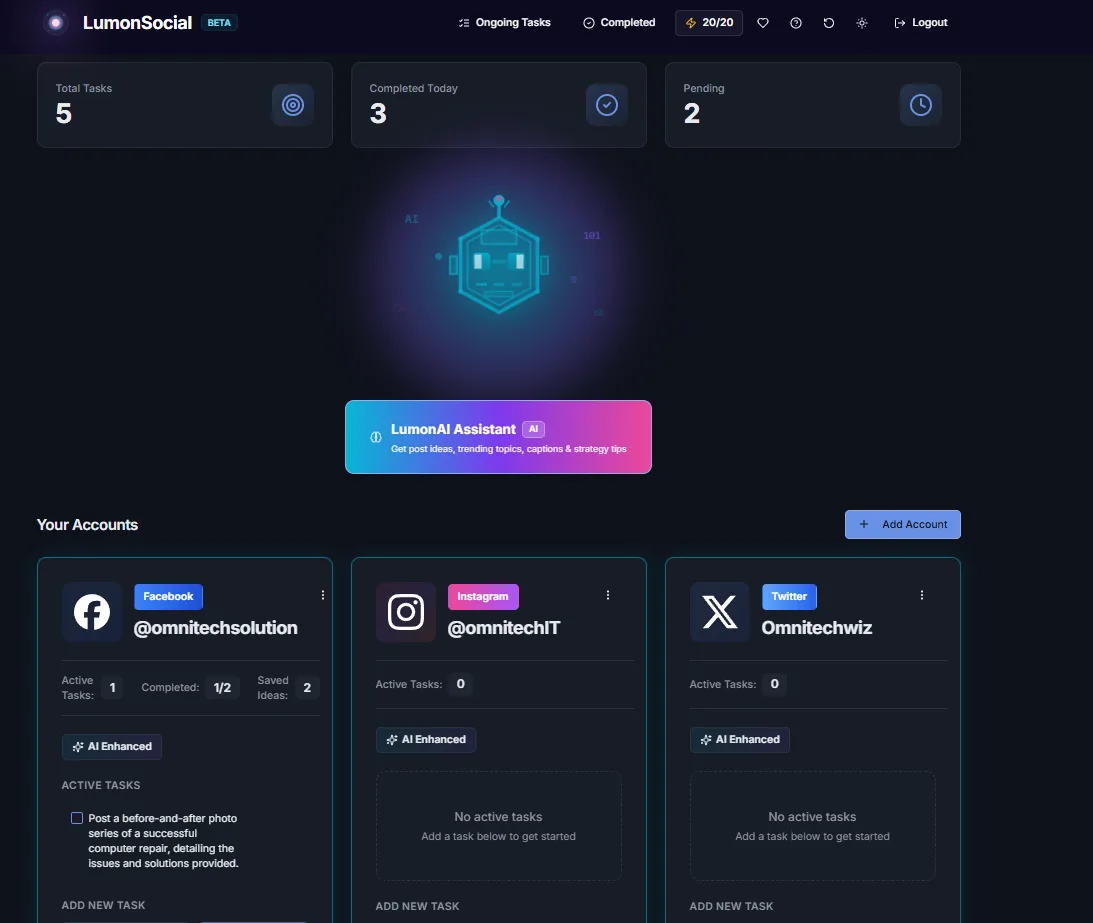Click the Completed 1/2 value
This screenshot has width=1093, height=923.
222,688
